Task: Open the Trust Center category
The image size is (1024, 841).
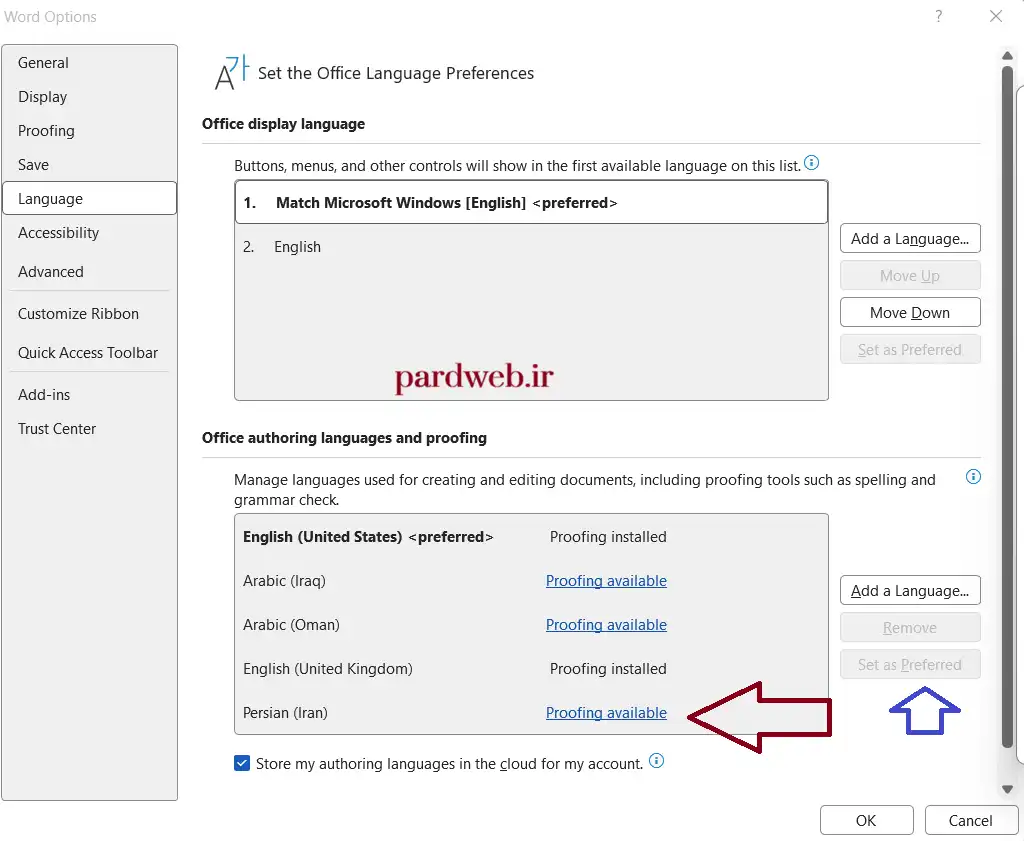Action: (x=89, y=429)
